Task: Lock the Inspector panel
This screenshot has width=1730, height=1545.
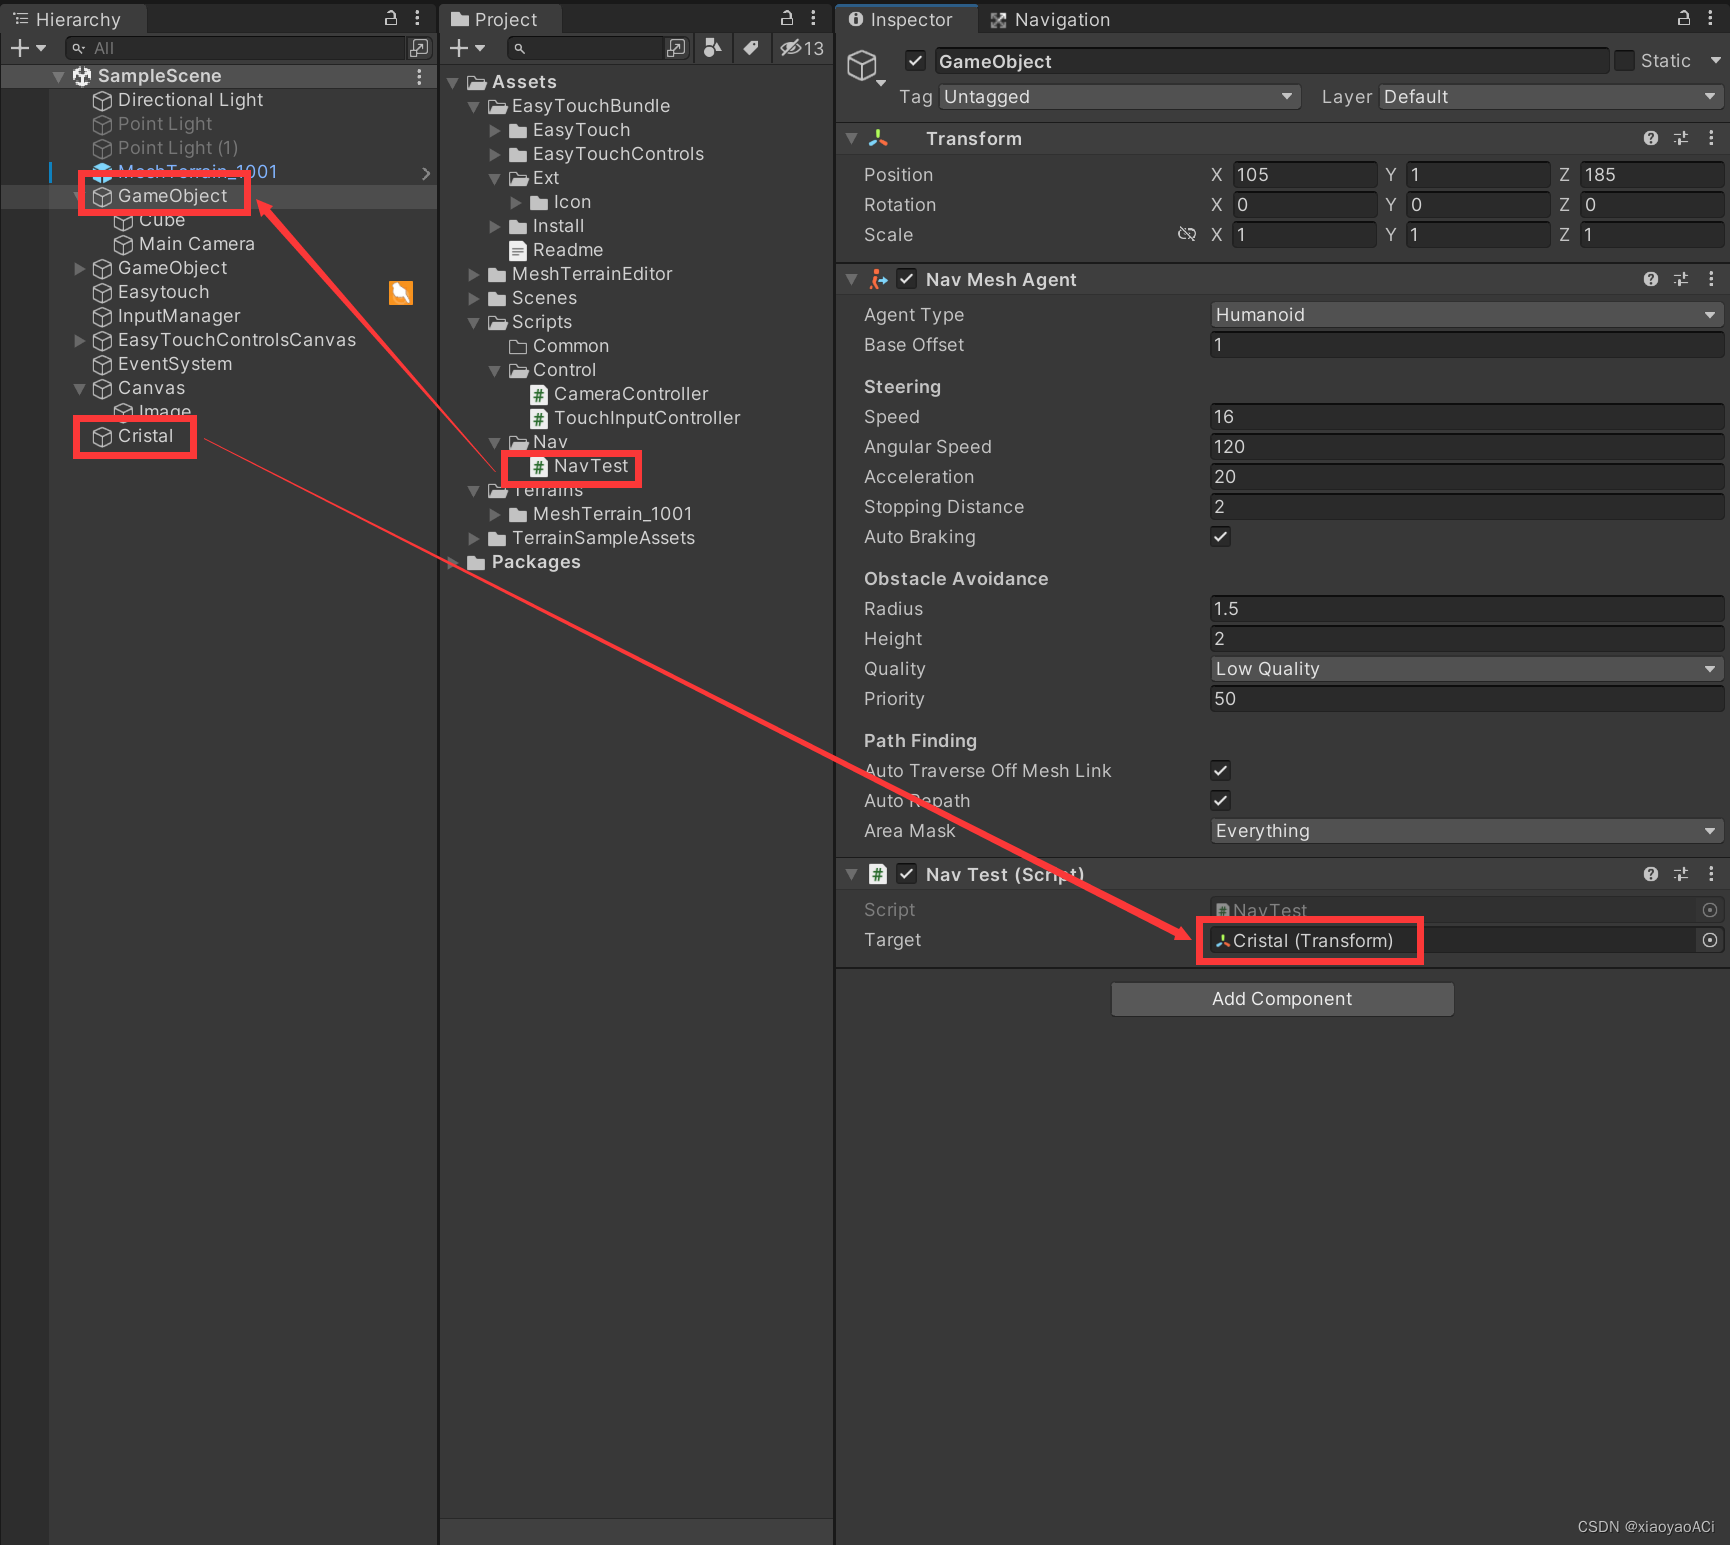Action: click(1684, 18)
